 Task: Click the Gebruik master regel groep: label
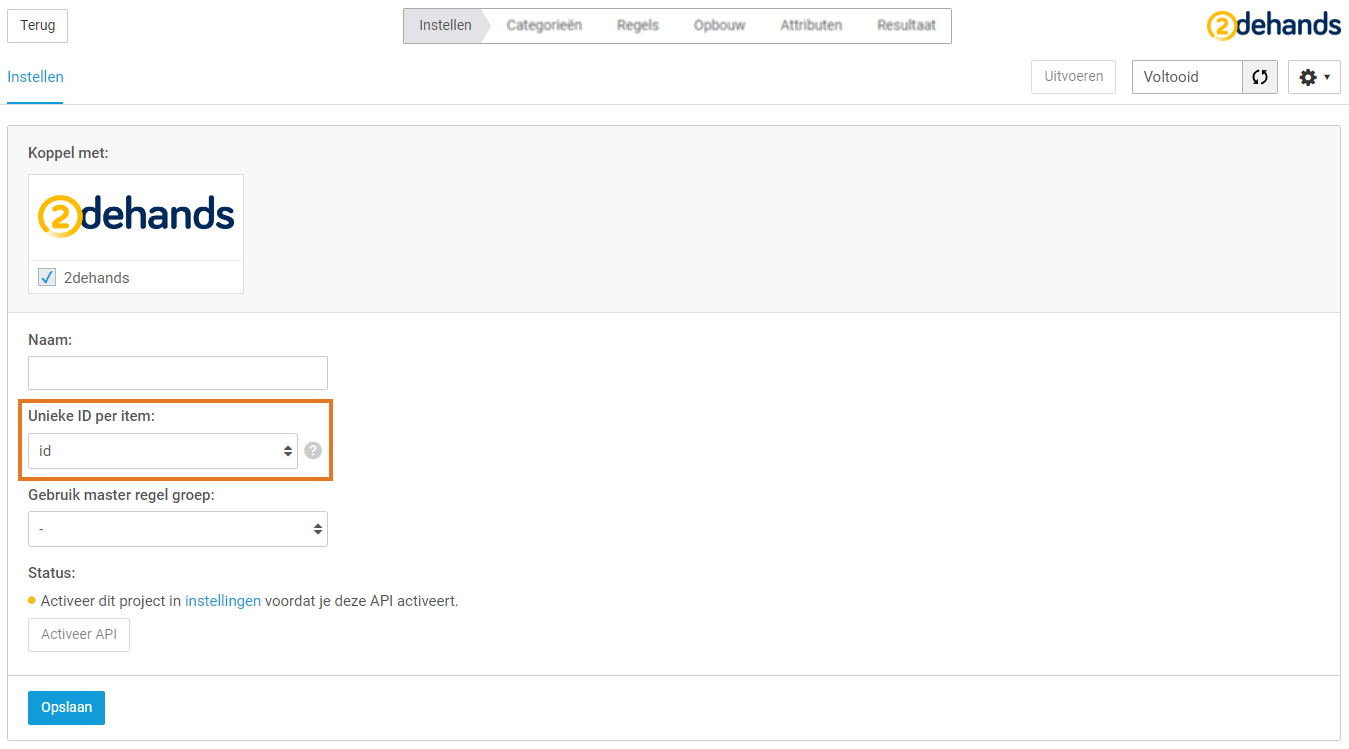click(121, 495)
